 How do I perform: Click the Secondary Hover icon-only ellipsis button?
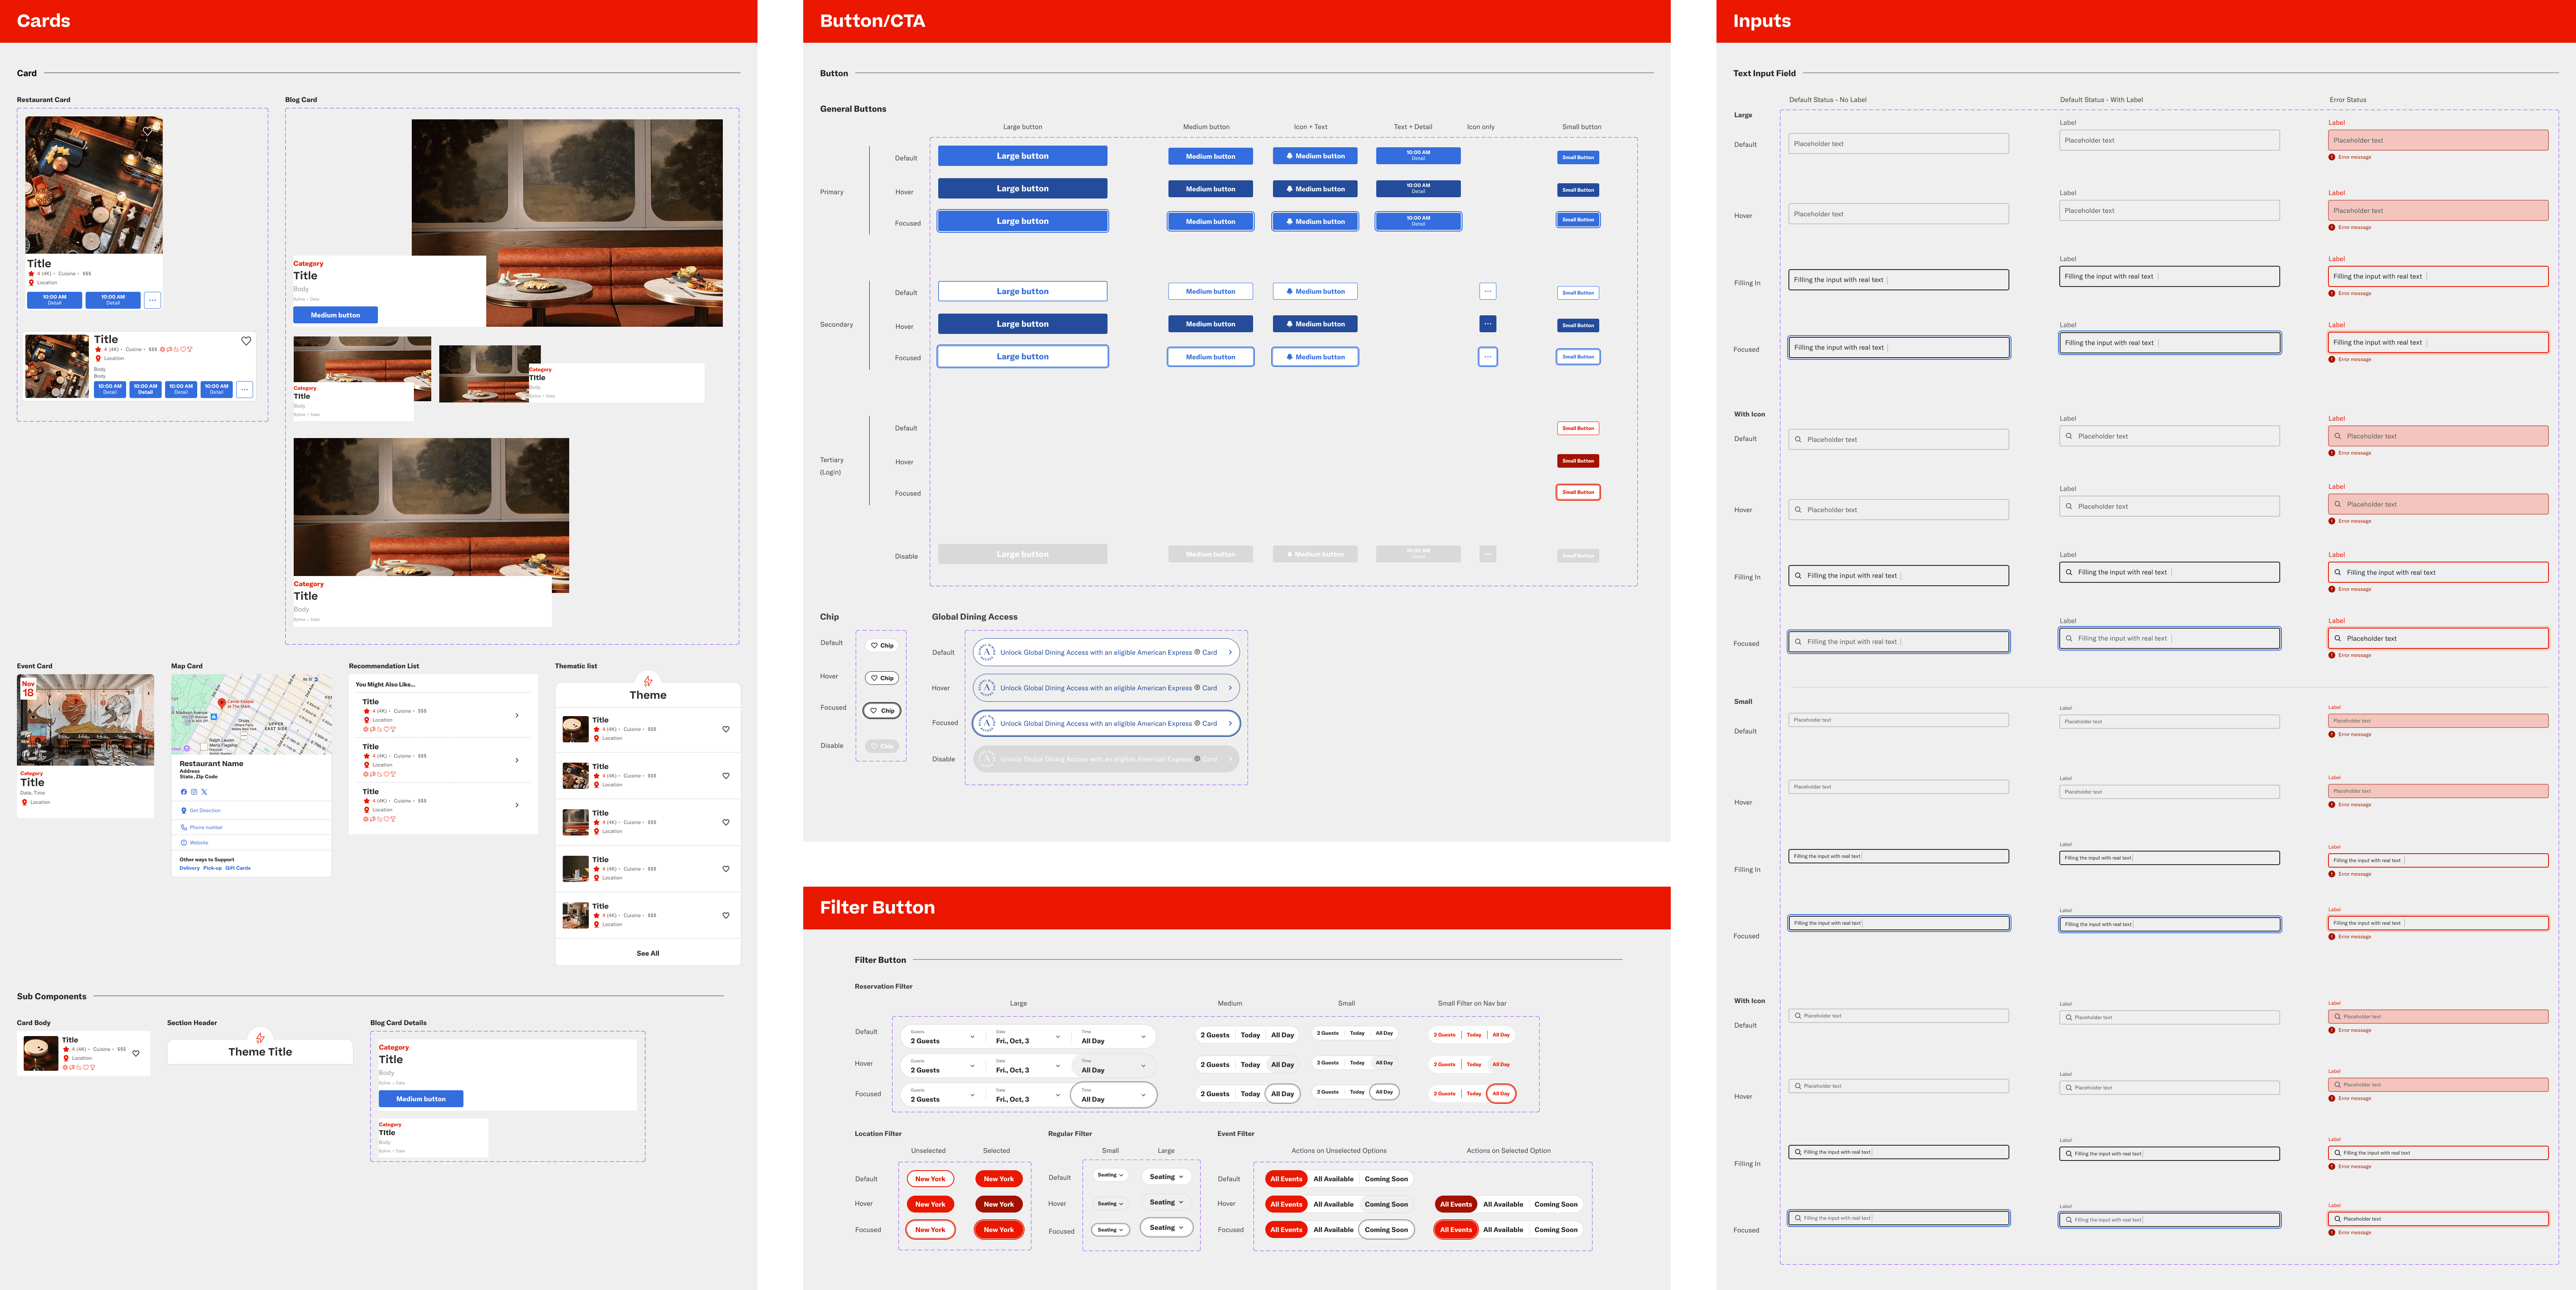pyautogui.click(x=1488, y=324)
